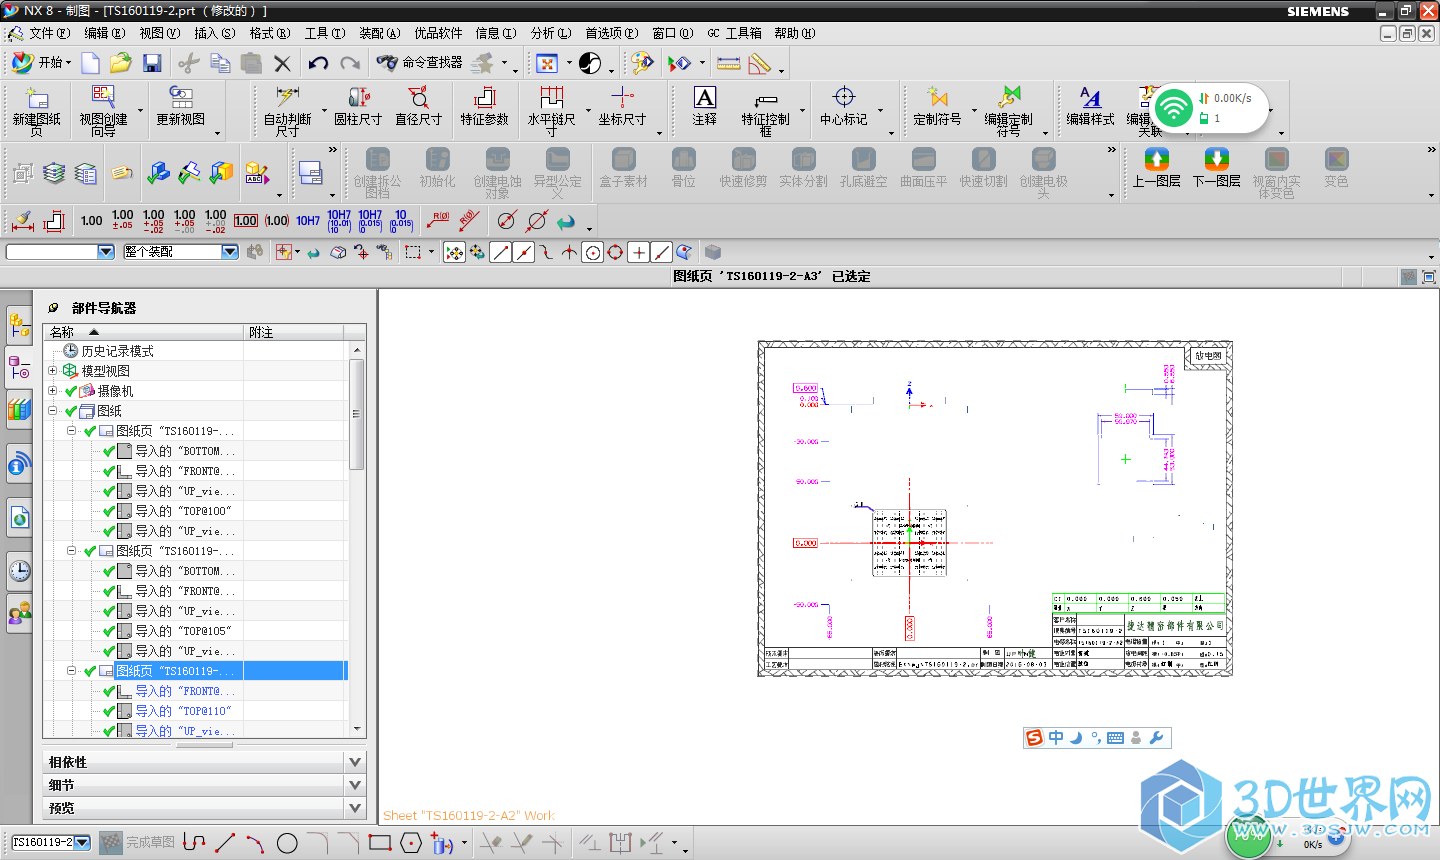Toggle checkmark on highlighted 图纸页 row
Screen dimensions: 1440x860
tap(90, 671)
